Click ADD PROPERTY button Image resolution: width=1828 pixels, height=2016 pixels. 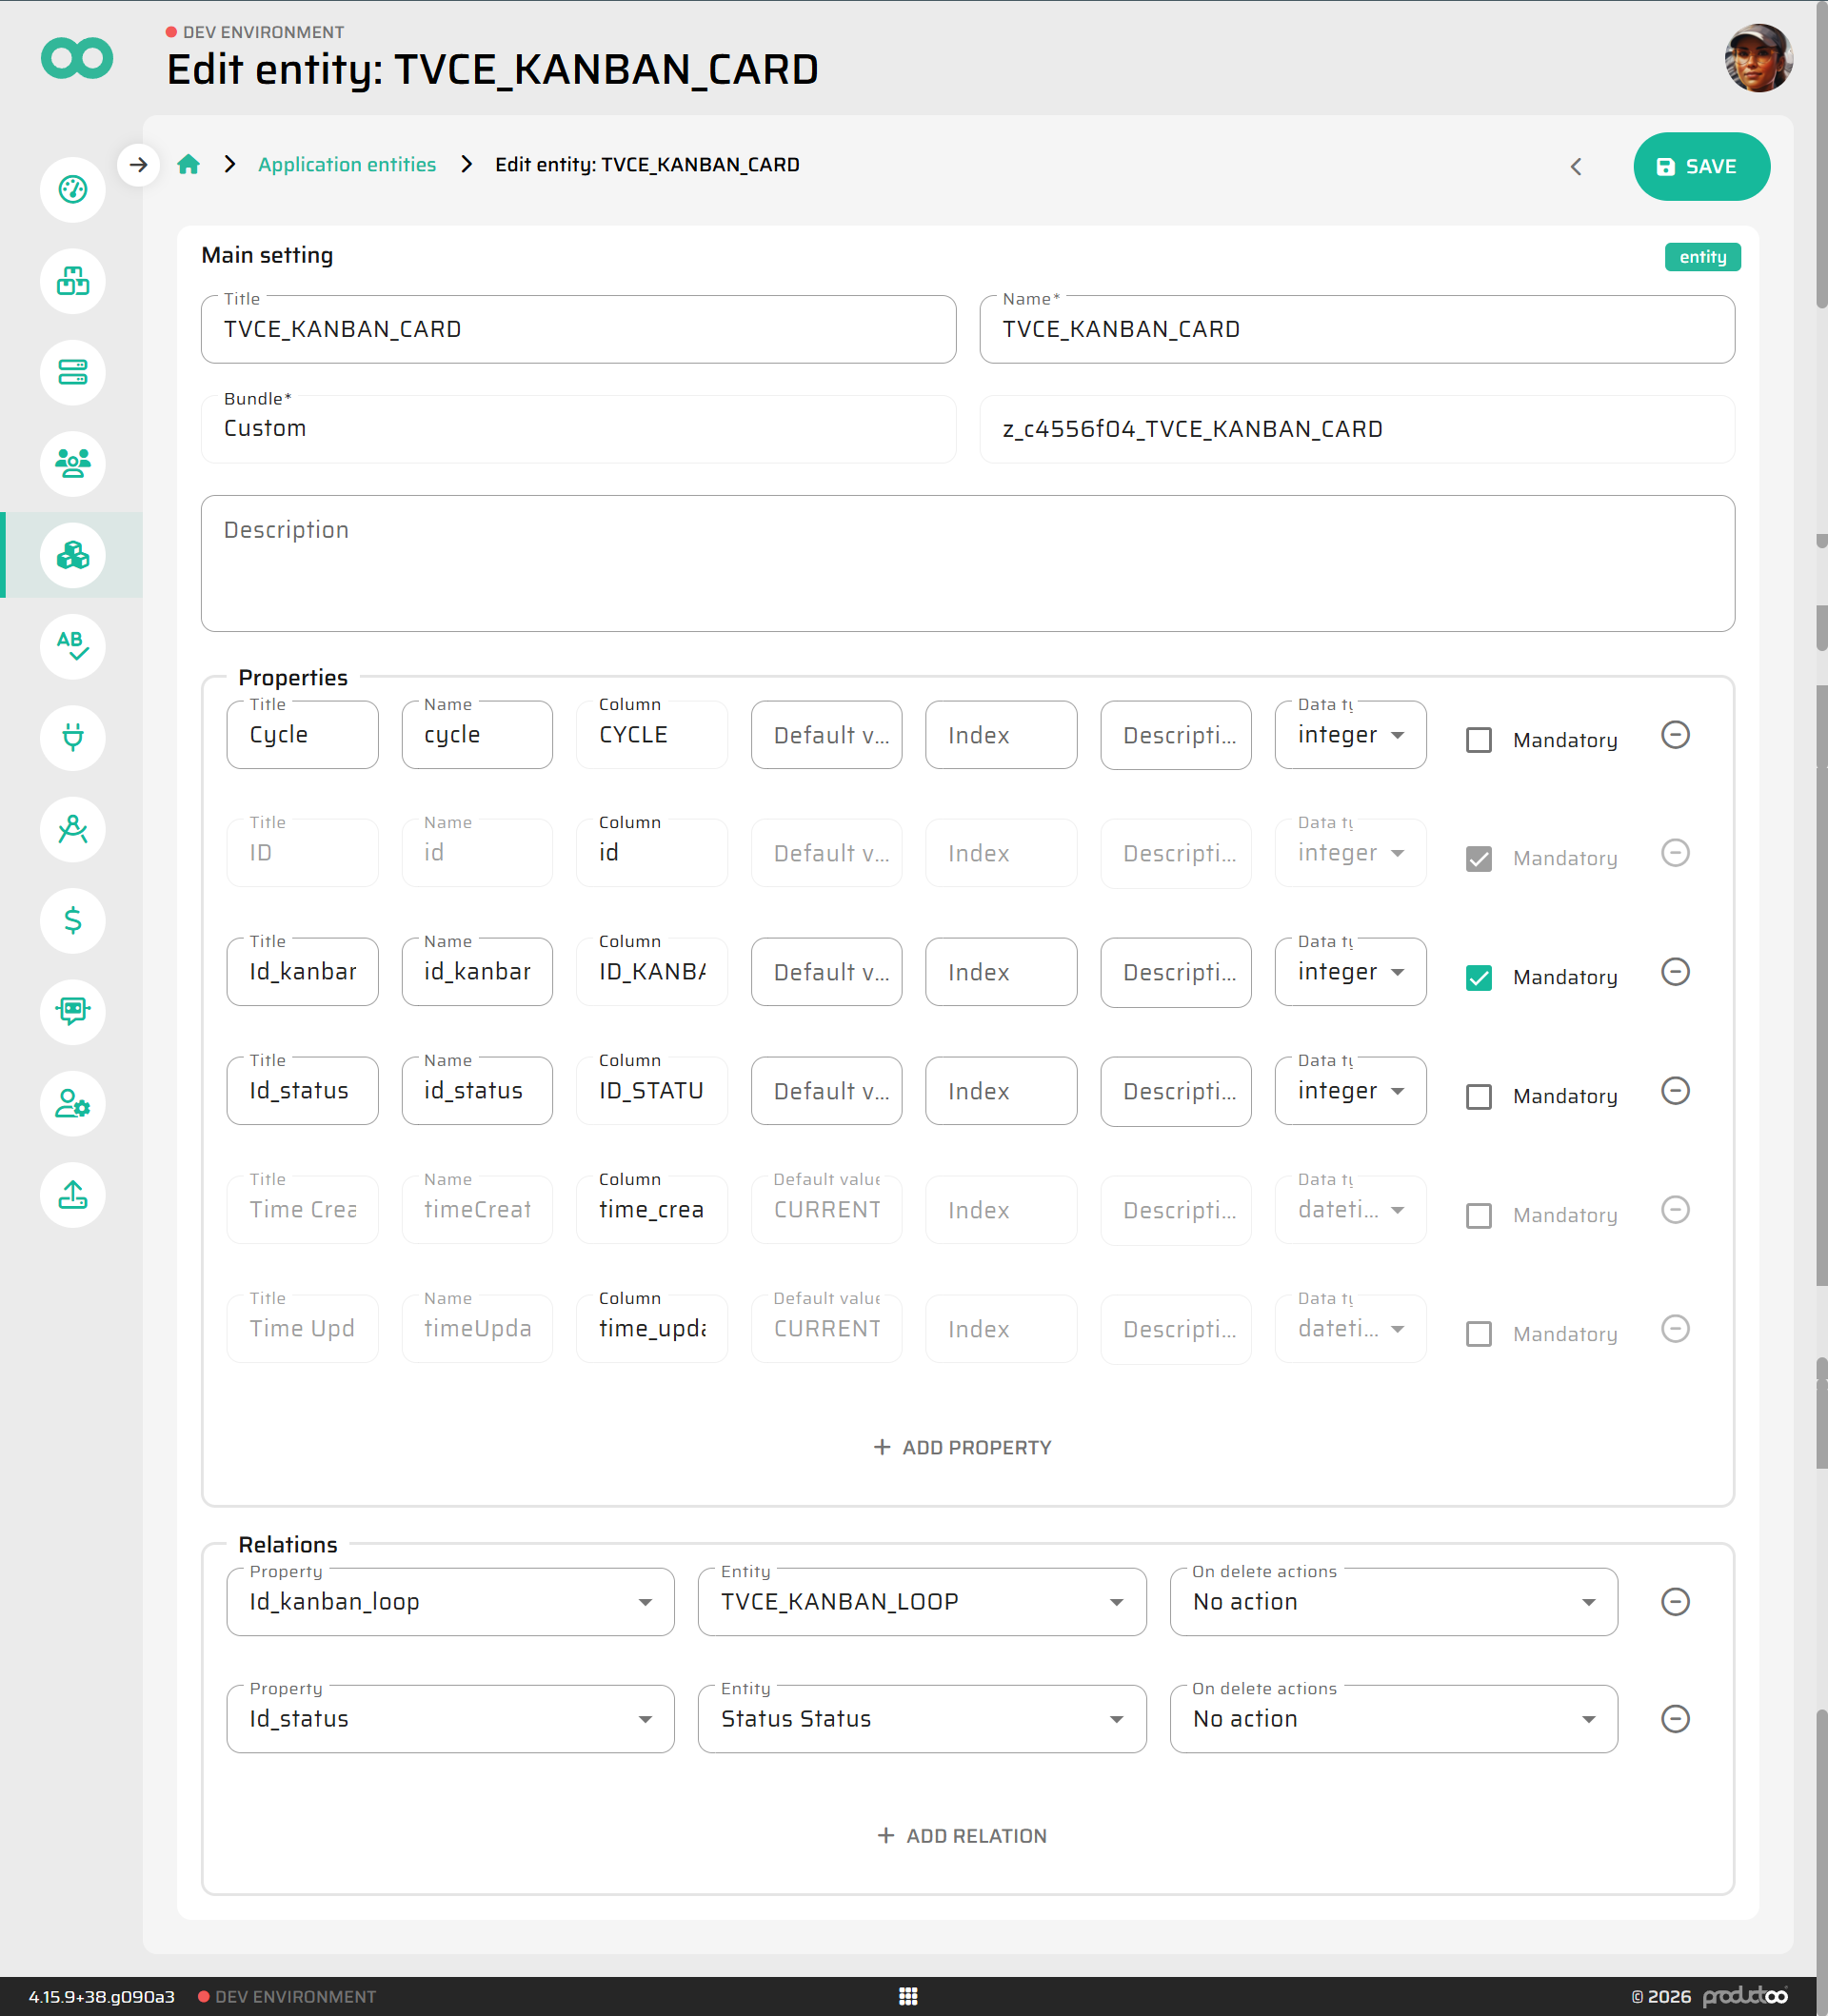[962, 1447]
